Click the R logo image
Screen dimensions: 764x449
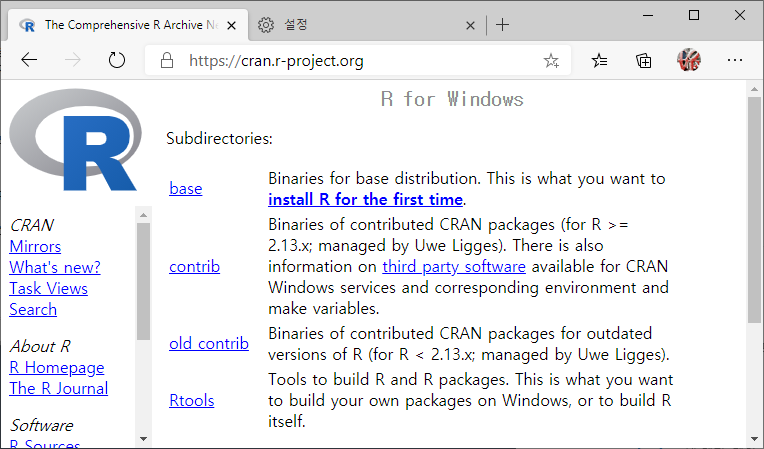76,140
